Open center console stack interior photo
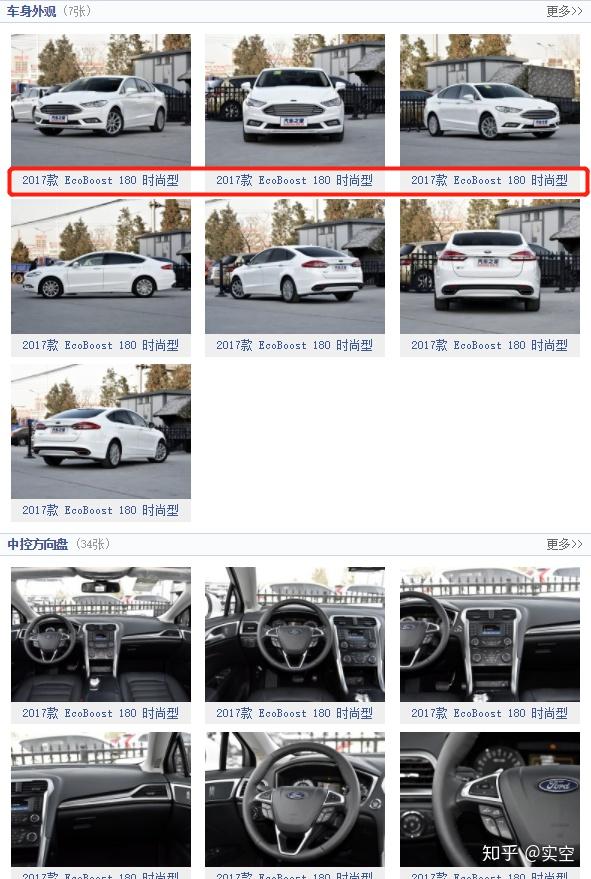Viewport: 591px width, 879px height. (490, 634)
